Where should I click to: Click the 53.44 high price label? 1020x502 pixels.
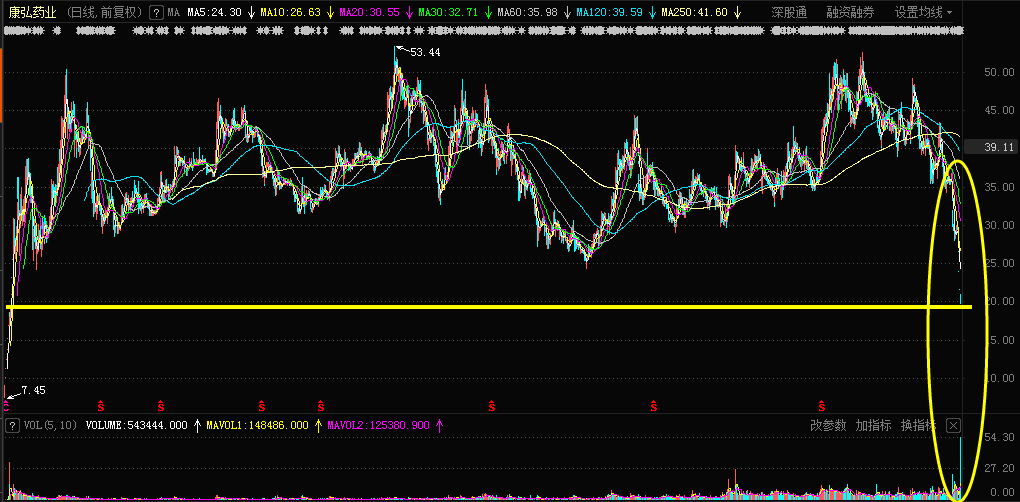click(425, 52)
